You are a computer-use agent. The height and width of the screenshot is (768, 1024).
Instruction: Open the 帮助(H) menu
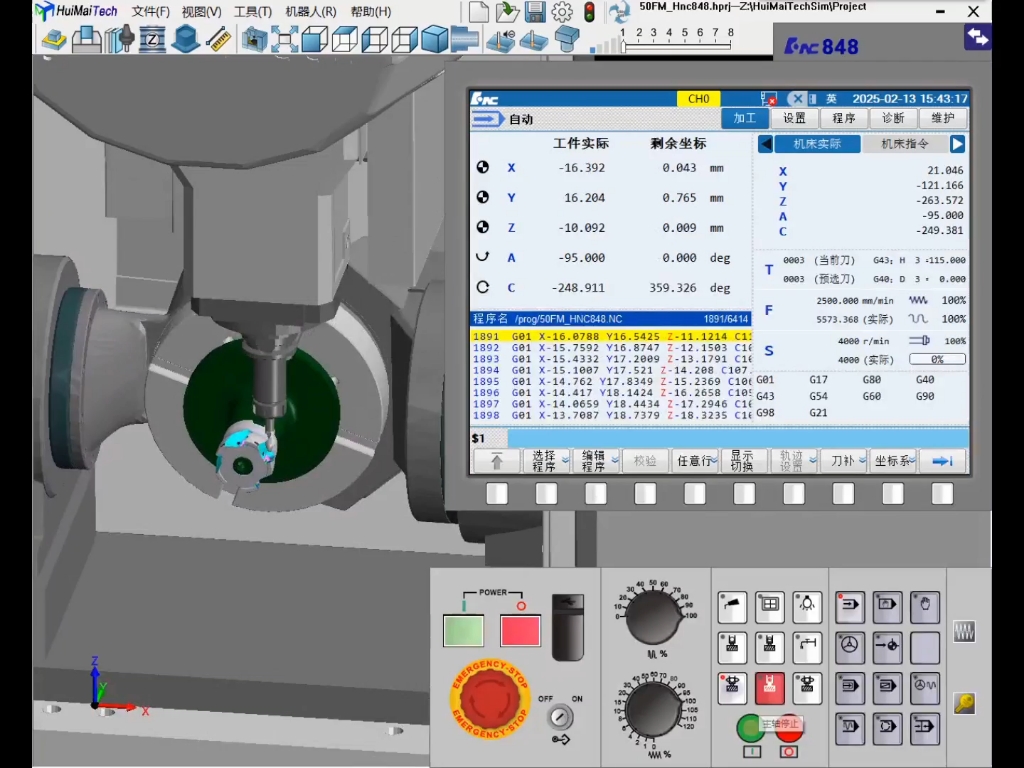click(x=371, y=12)
